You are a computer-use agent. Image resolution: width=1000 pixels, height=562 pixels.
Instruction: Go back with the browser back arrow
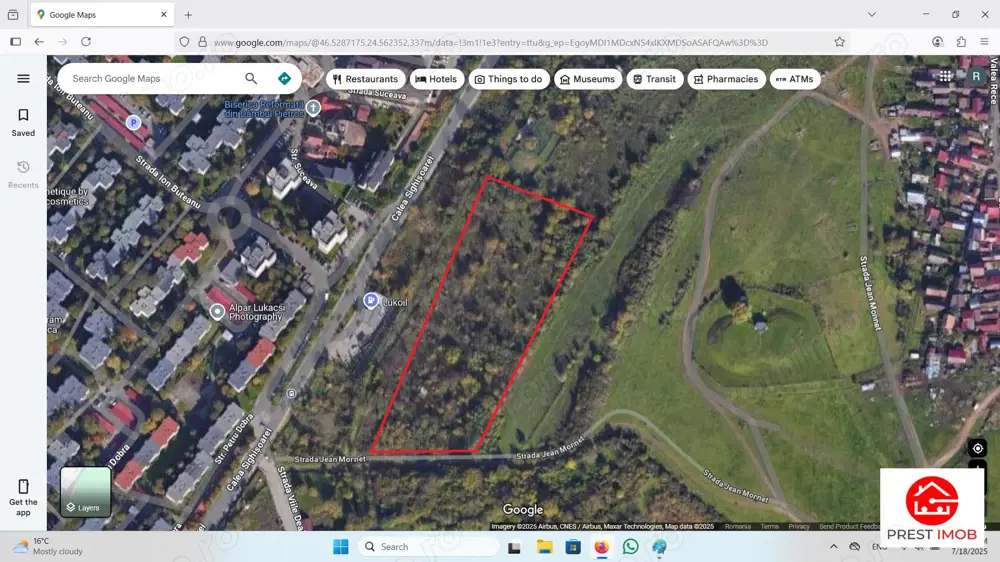(39, 41)
